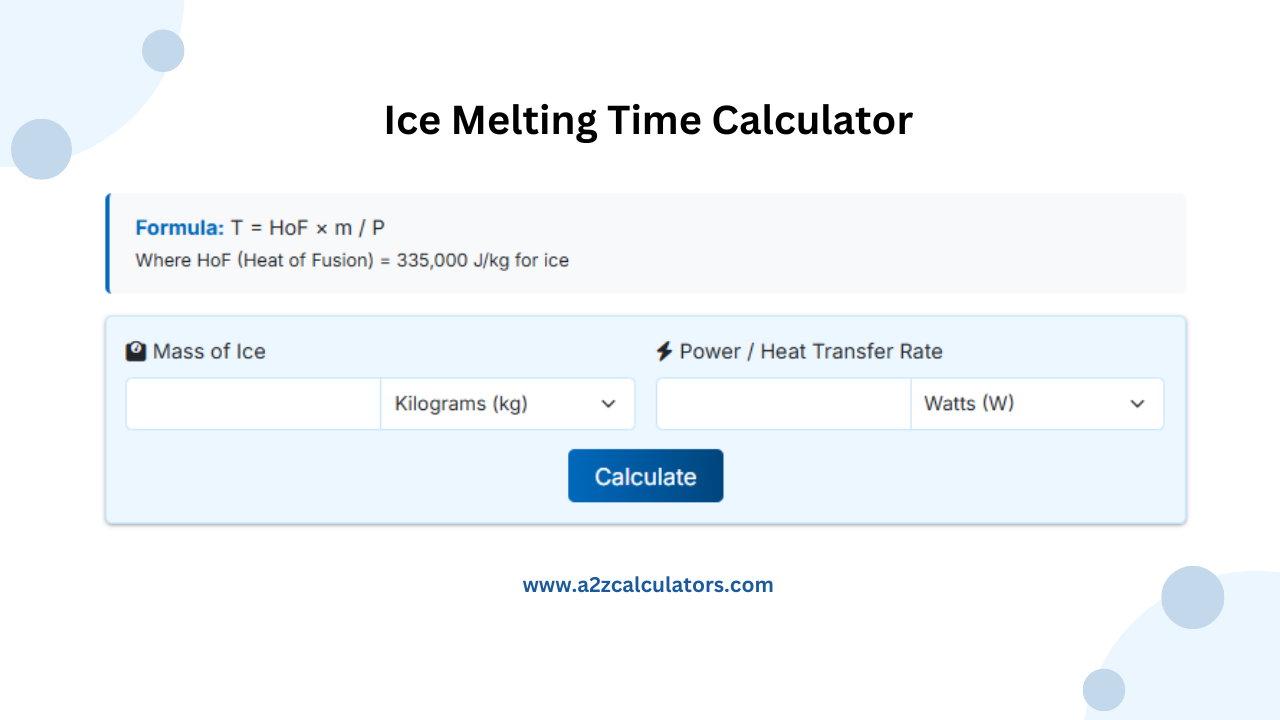This screenshot has height=720, width=1280.
Task: Click the large decorative circle top-left corner
Action: point(40,150)
